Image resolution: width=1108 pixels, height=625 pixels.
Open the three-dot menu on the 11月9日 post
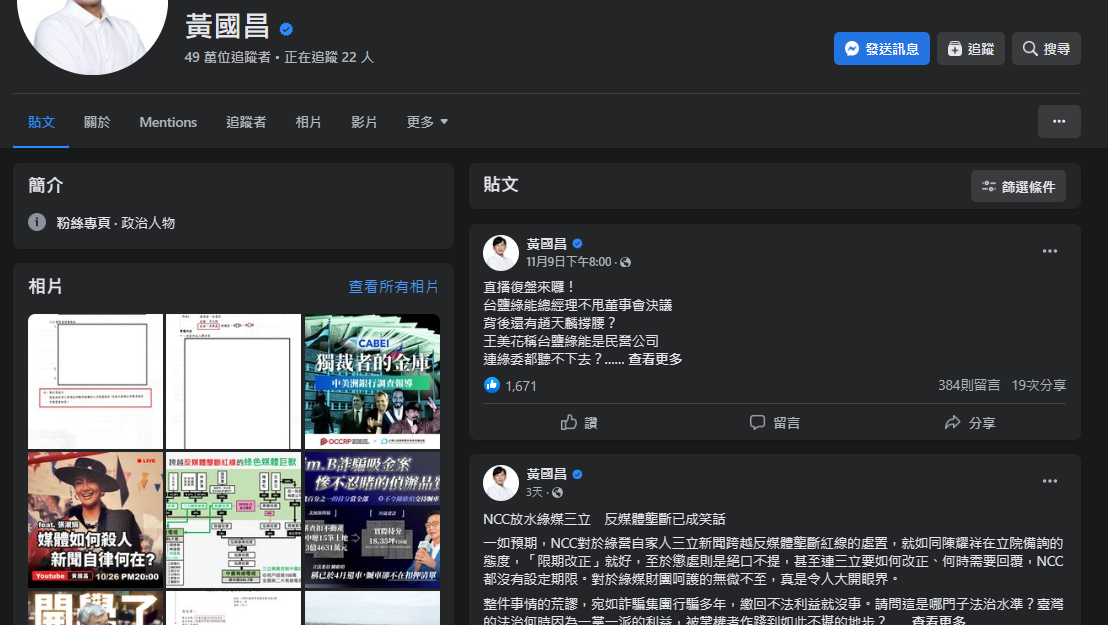click(x=1049, y=251)
